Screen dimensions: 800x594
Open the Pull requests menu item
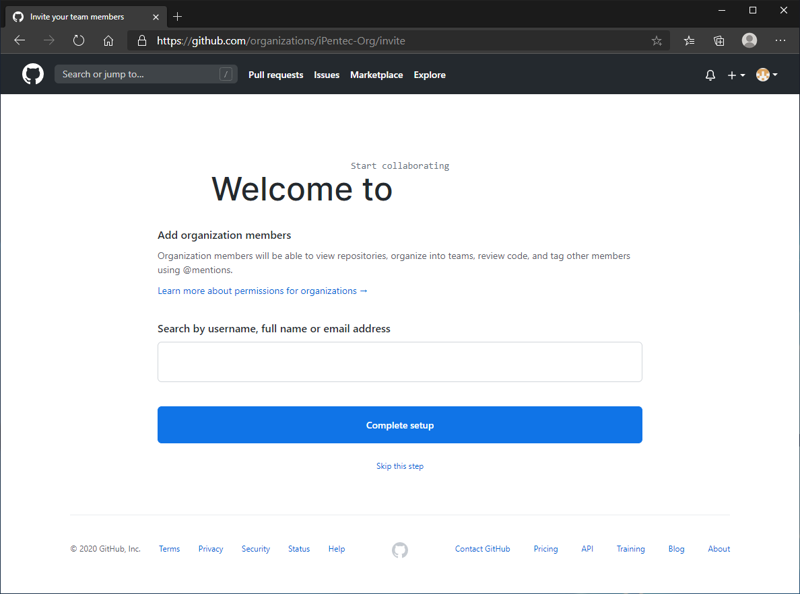[276, 74]
